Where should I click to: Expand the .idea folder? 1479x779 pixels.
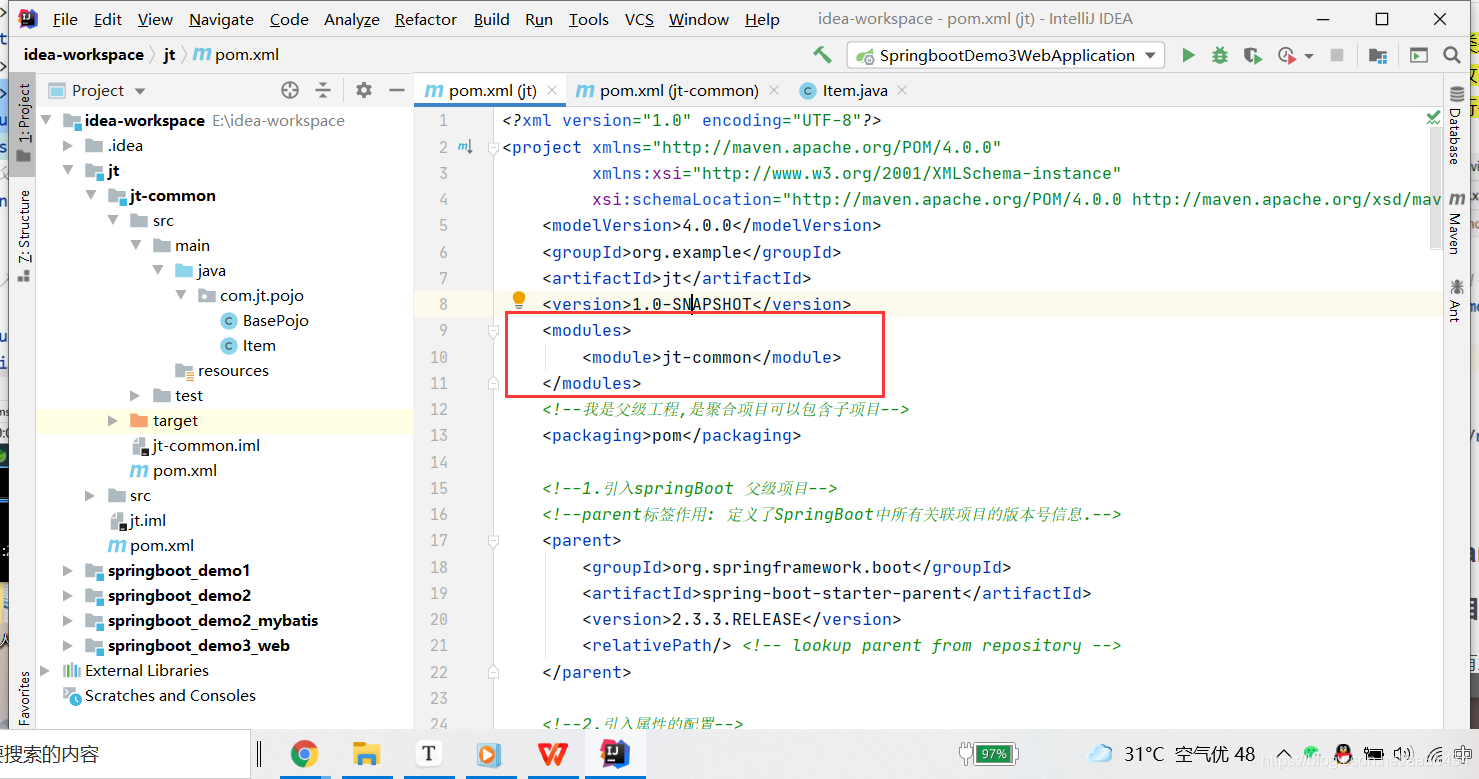click(x=68, y=146)
